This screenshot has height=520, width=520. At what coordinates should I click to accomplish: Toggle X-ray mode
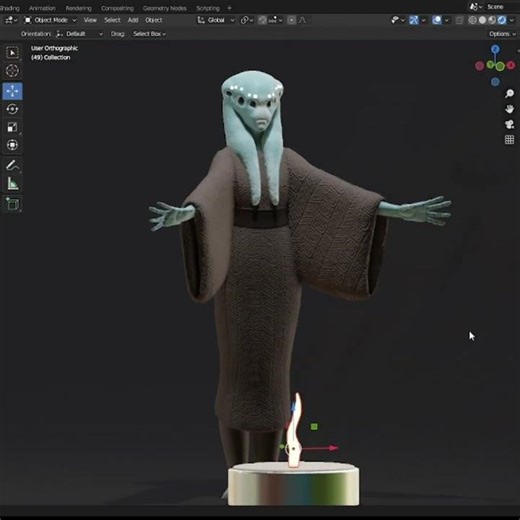point(459,20)
